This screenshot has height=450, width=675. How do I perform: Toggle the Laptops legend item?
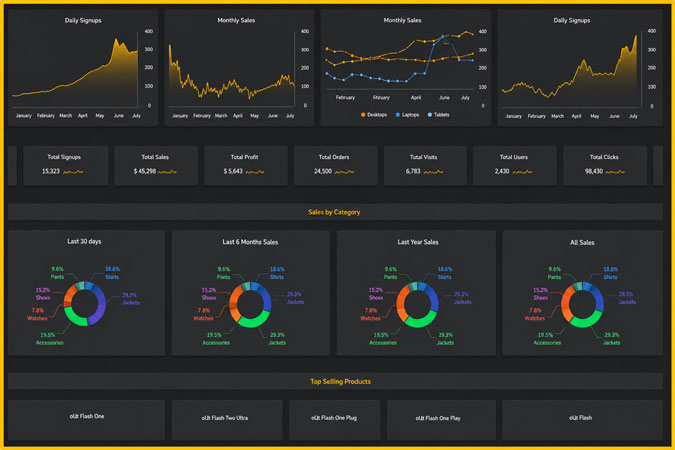click(407, 115)
